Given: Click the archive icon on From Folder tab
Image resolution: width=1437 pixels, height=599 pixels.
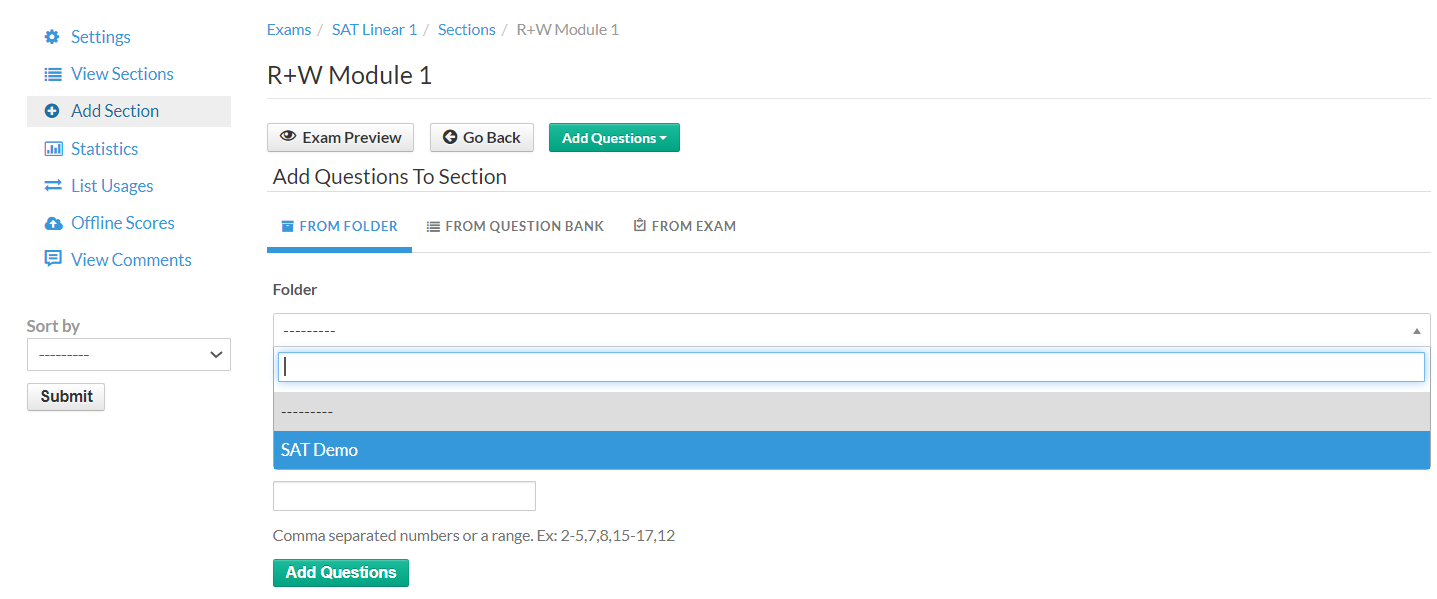Looking at the screenshot, I should pos(287,227).
